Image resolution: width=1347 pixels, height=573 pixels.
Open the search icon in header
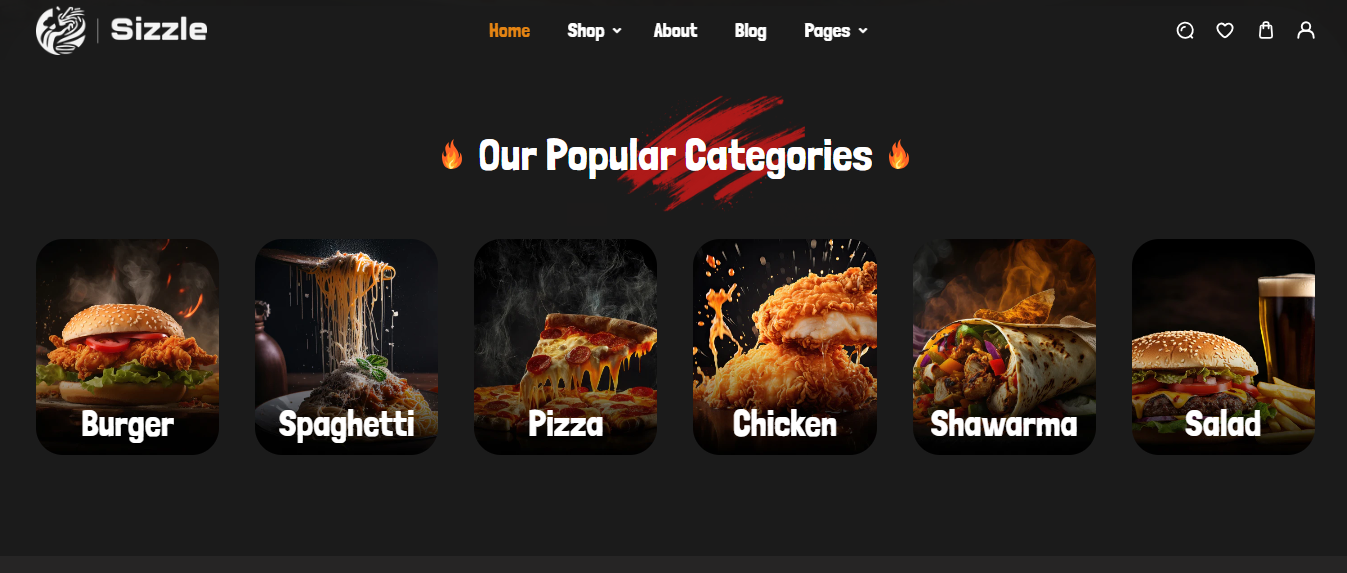1185,31
